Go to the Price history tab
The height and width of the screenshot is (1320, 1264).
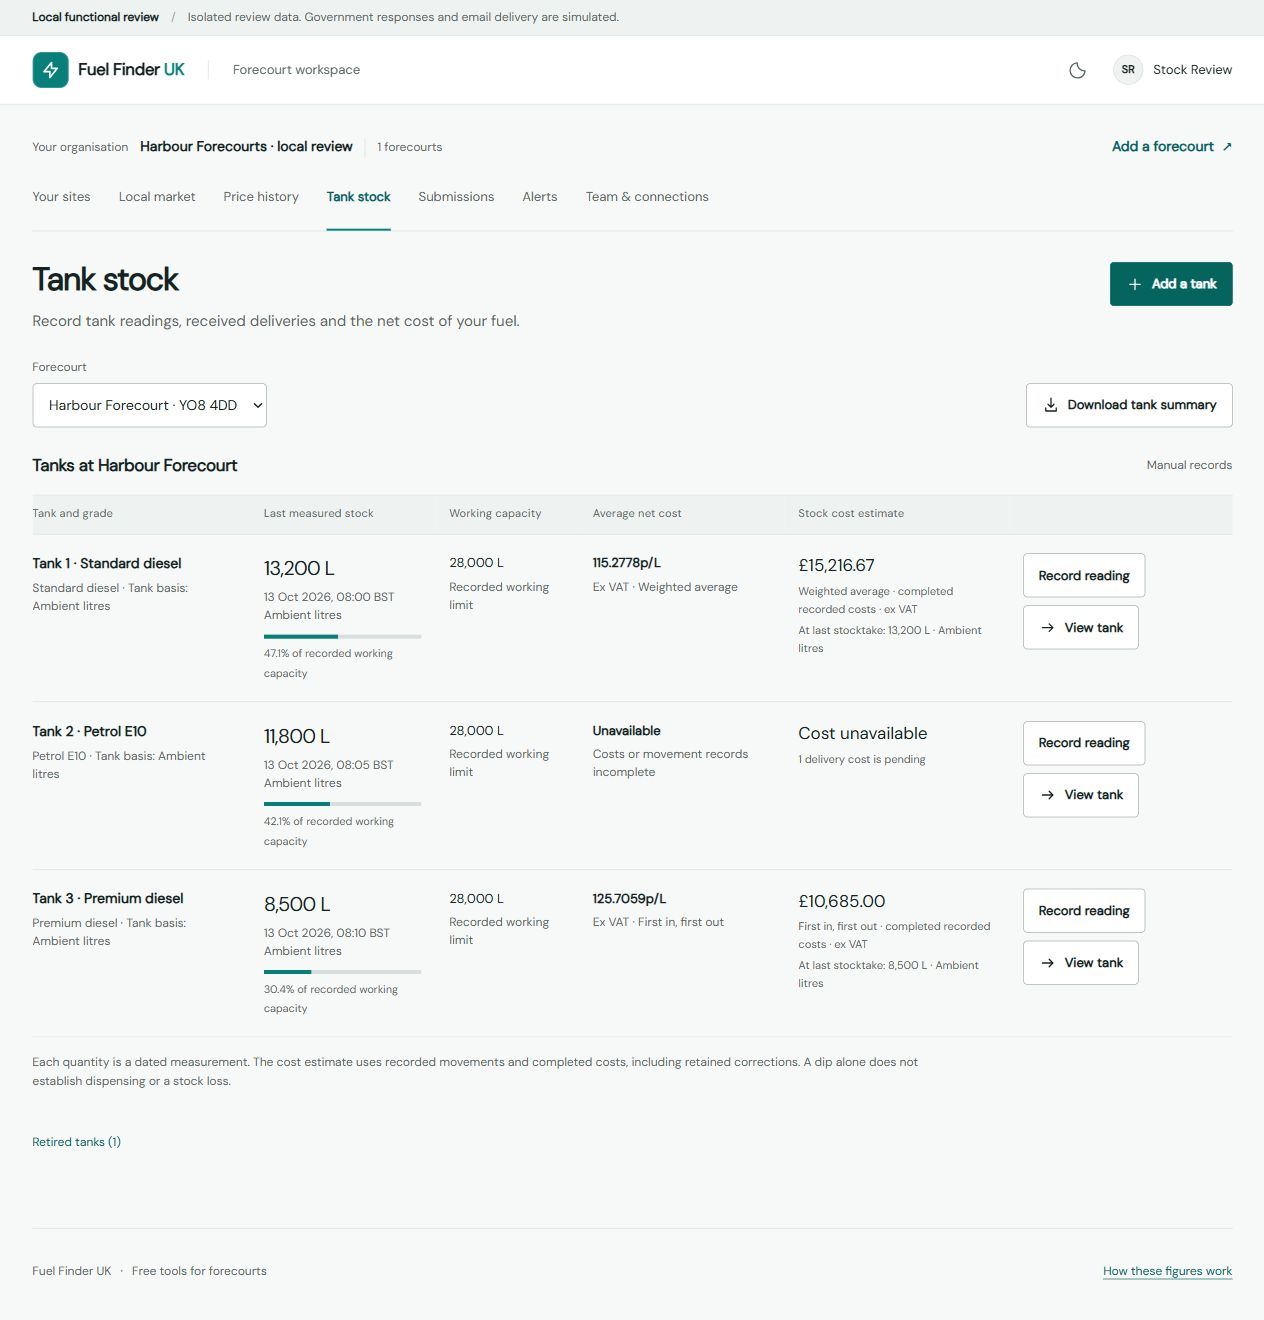(261, 197)
